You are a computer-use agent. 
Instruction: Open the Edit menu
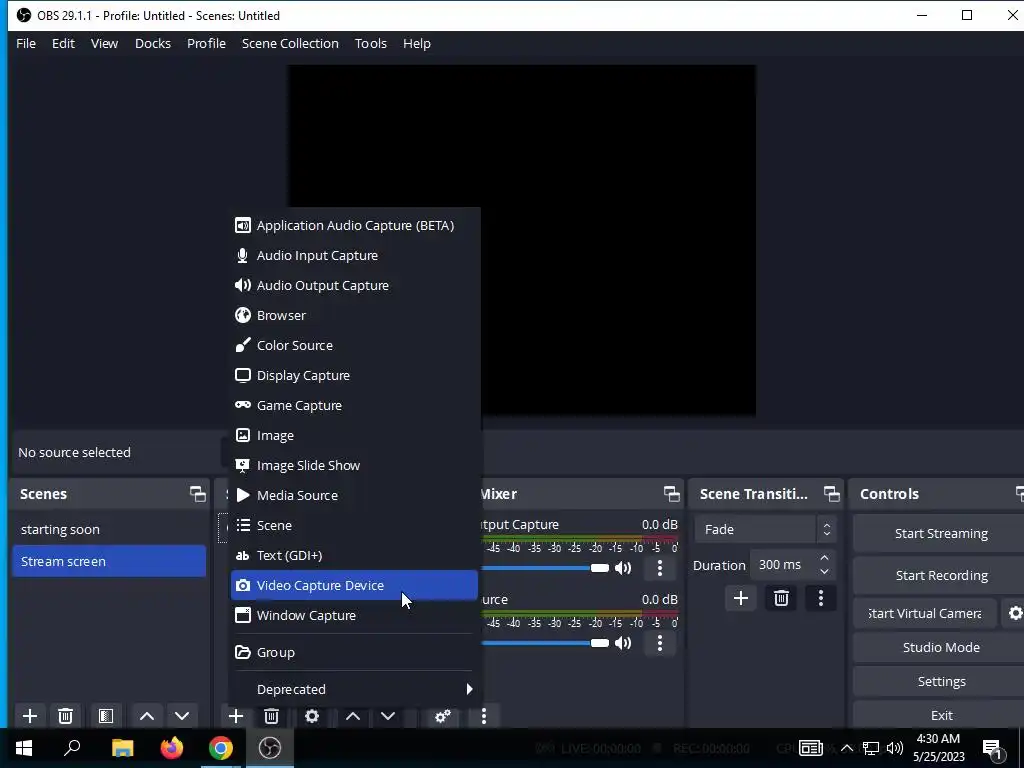63,43
